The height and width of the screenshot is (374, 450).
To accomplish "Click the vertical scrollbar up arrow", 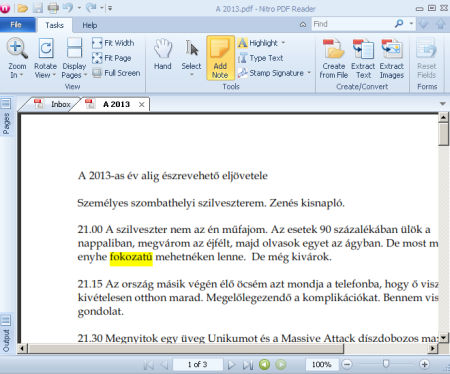I will point(443,117).
